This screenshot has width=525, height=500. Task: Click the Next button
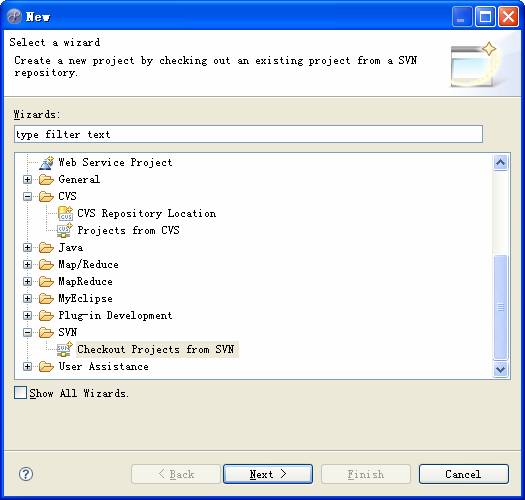click(x=268, y=474)
